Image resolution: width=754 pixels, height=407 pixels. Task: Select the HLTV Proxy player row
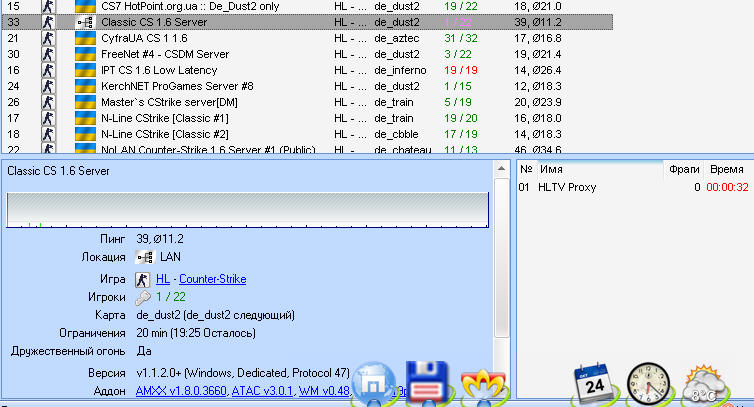point(634,188)
